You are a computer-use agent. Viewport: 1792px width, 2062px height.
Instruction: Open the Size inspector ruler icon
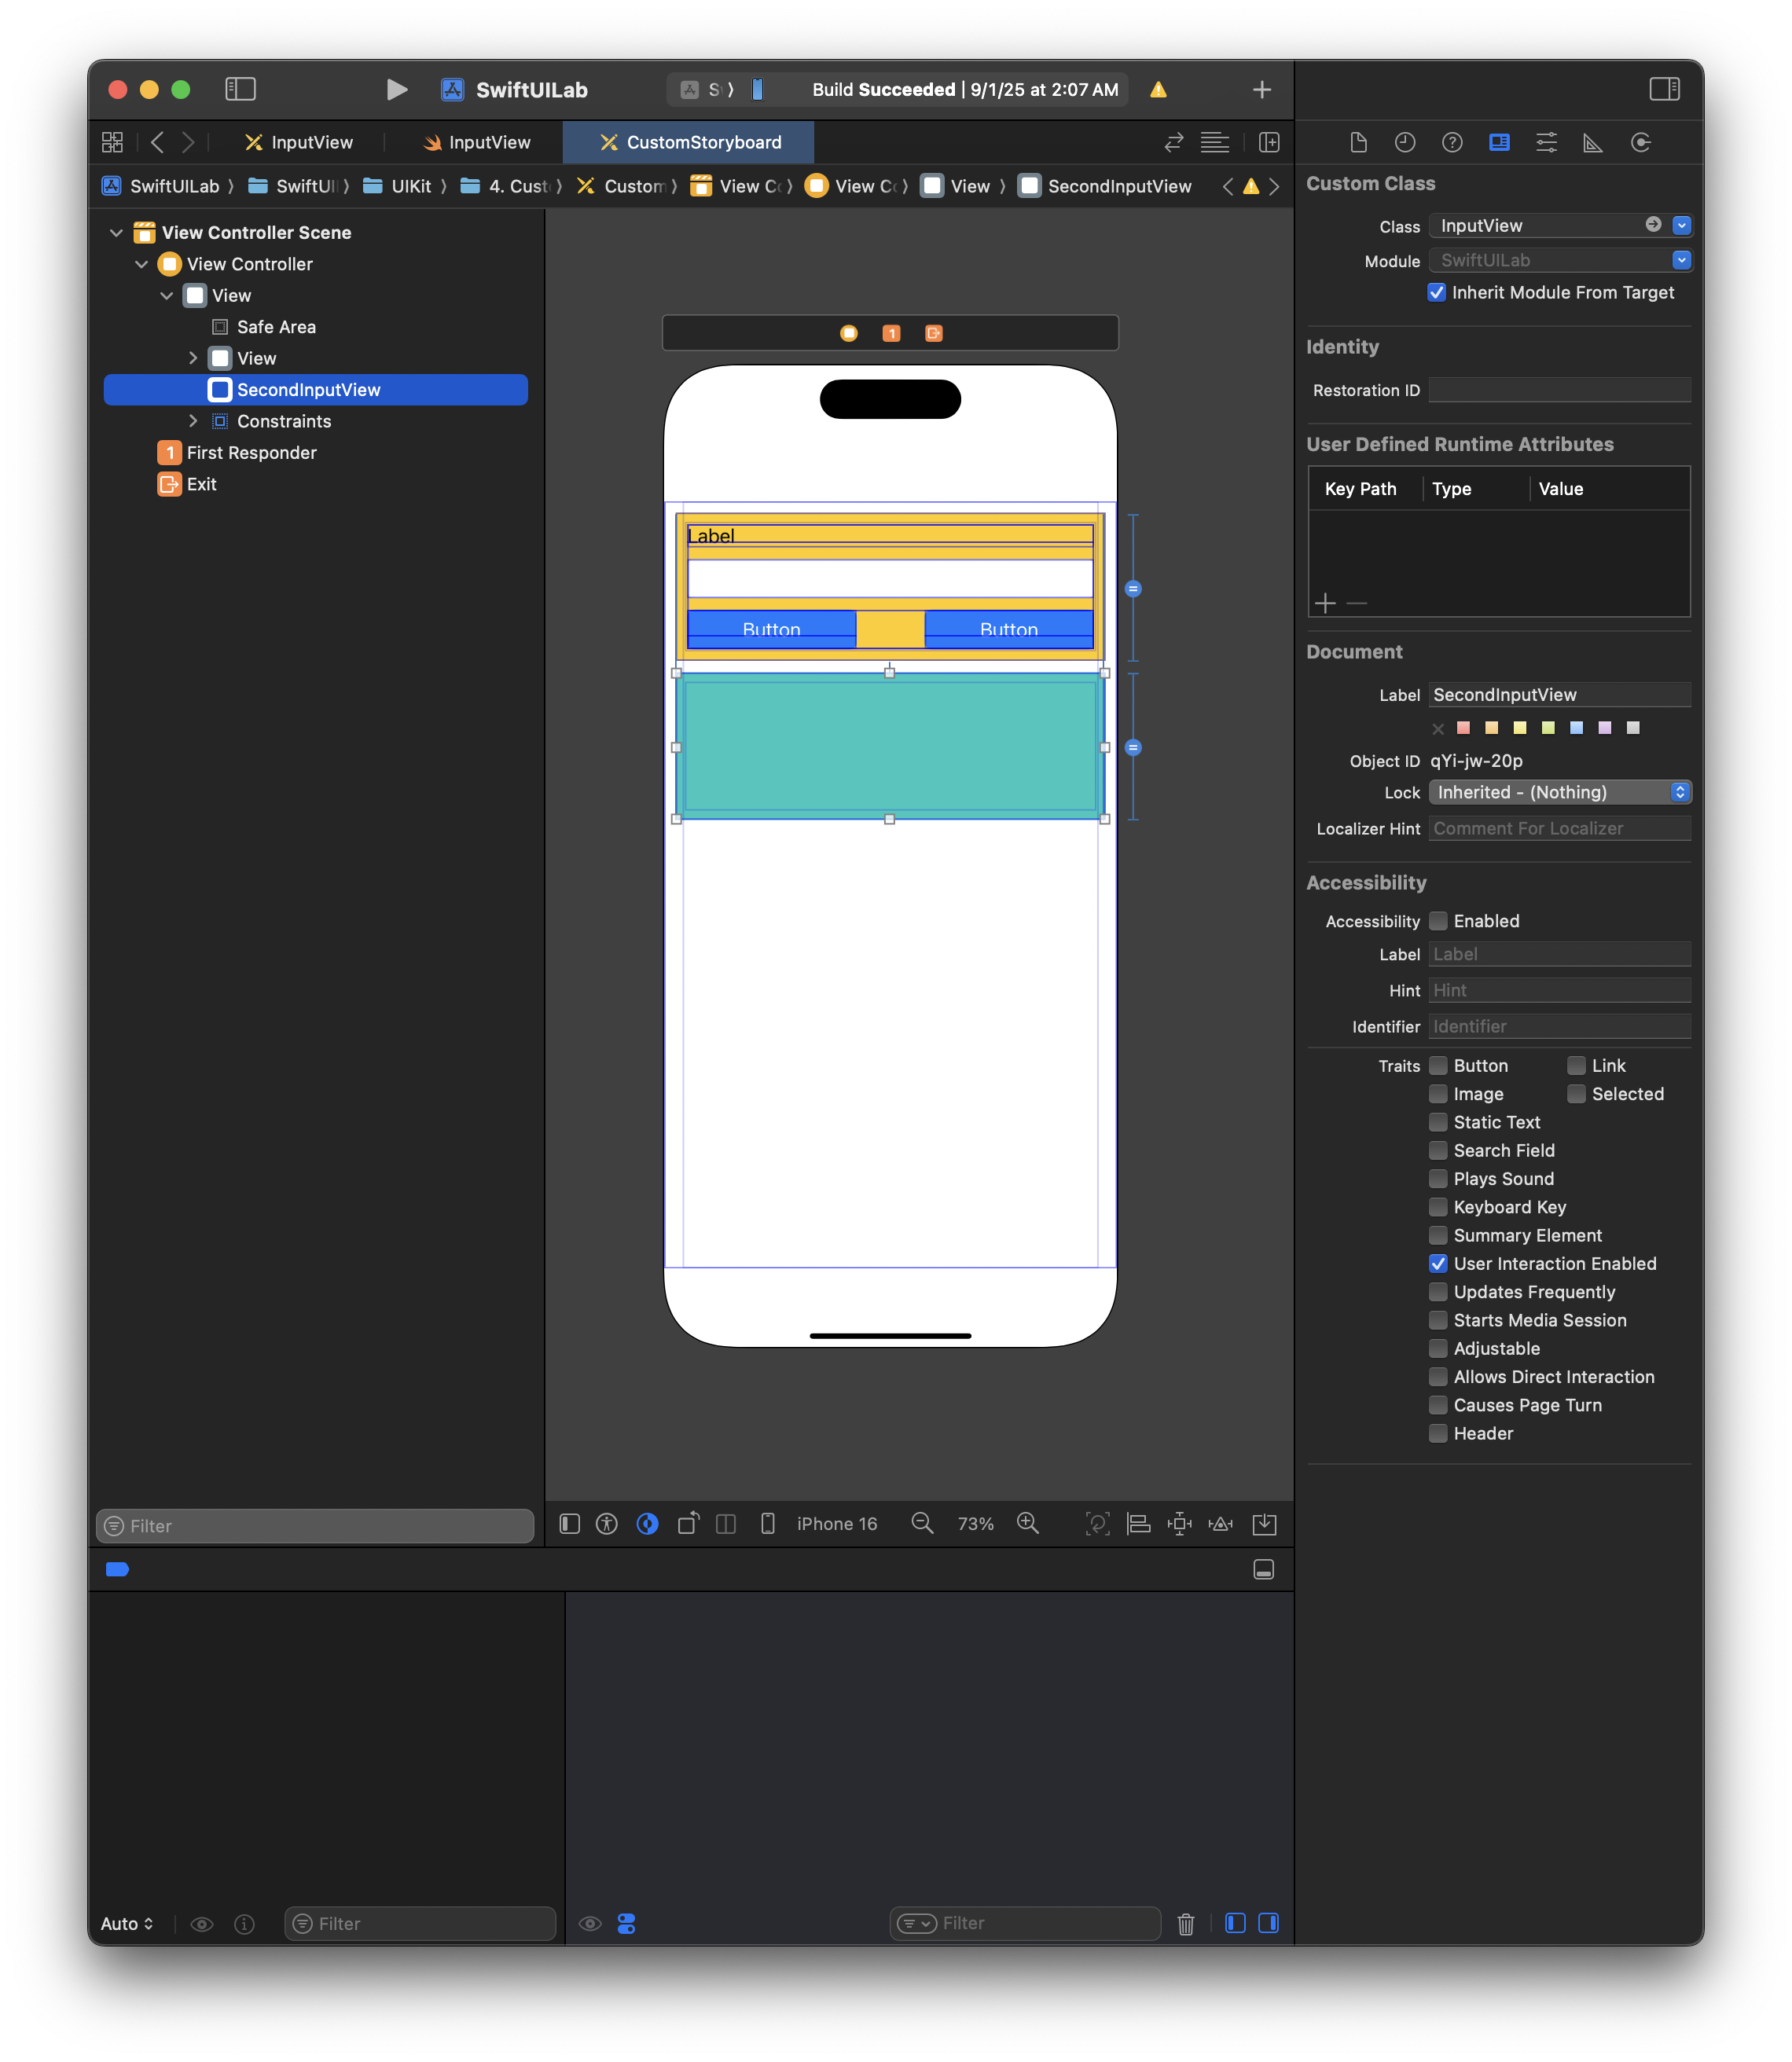pyautogui.click(x=1593, y=143)
